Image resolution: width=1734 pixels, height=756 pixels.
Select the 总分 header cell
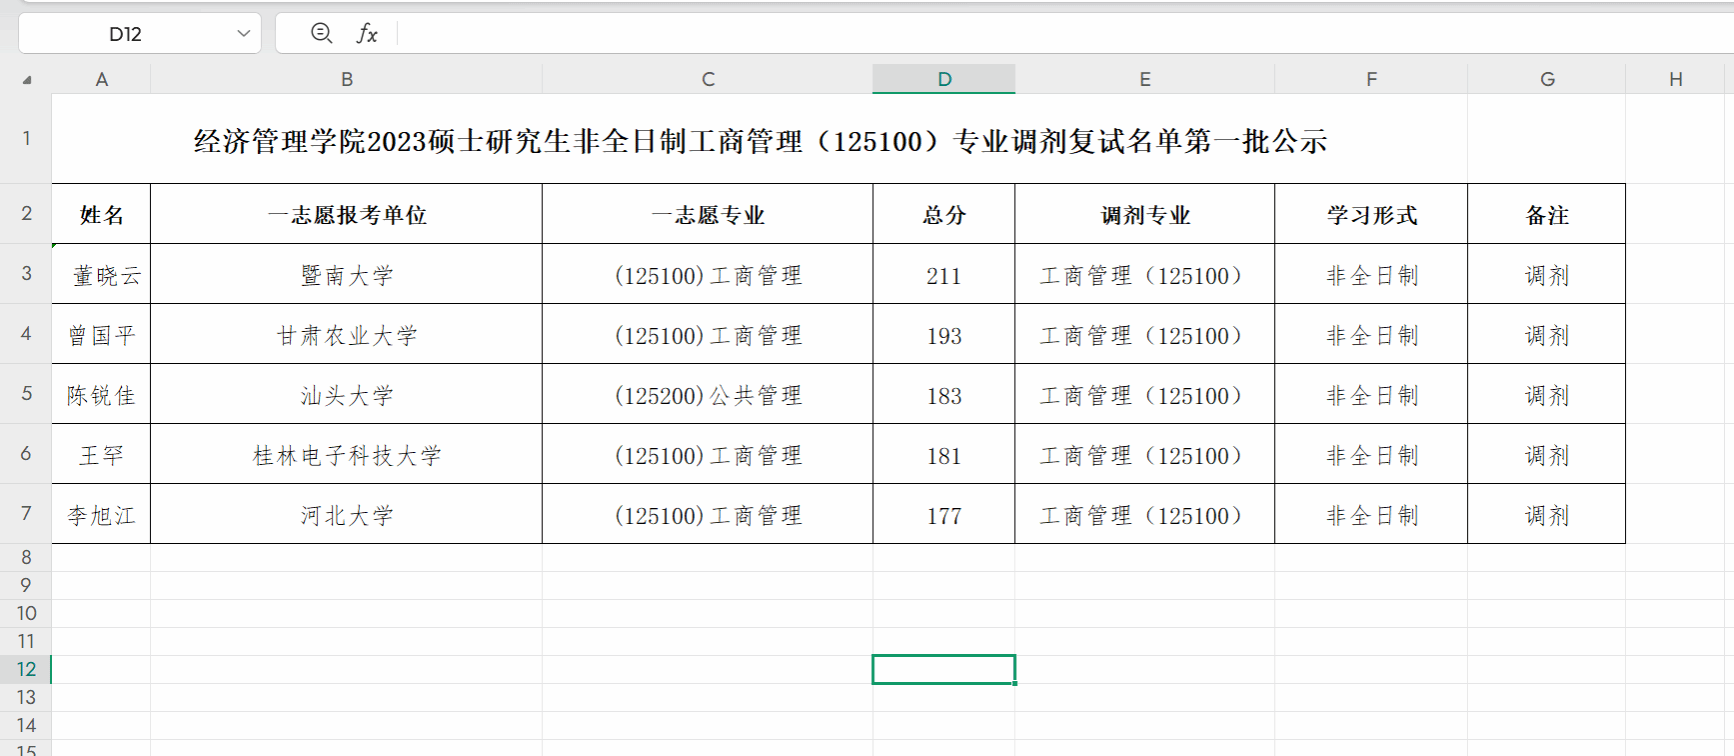point(944,215)
